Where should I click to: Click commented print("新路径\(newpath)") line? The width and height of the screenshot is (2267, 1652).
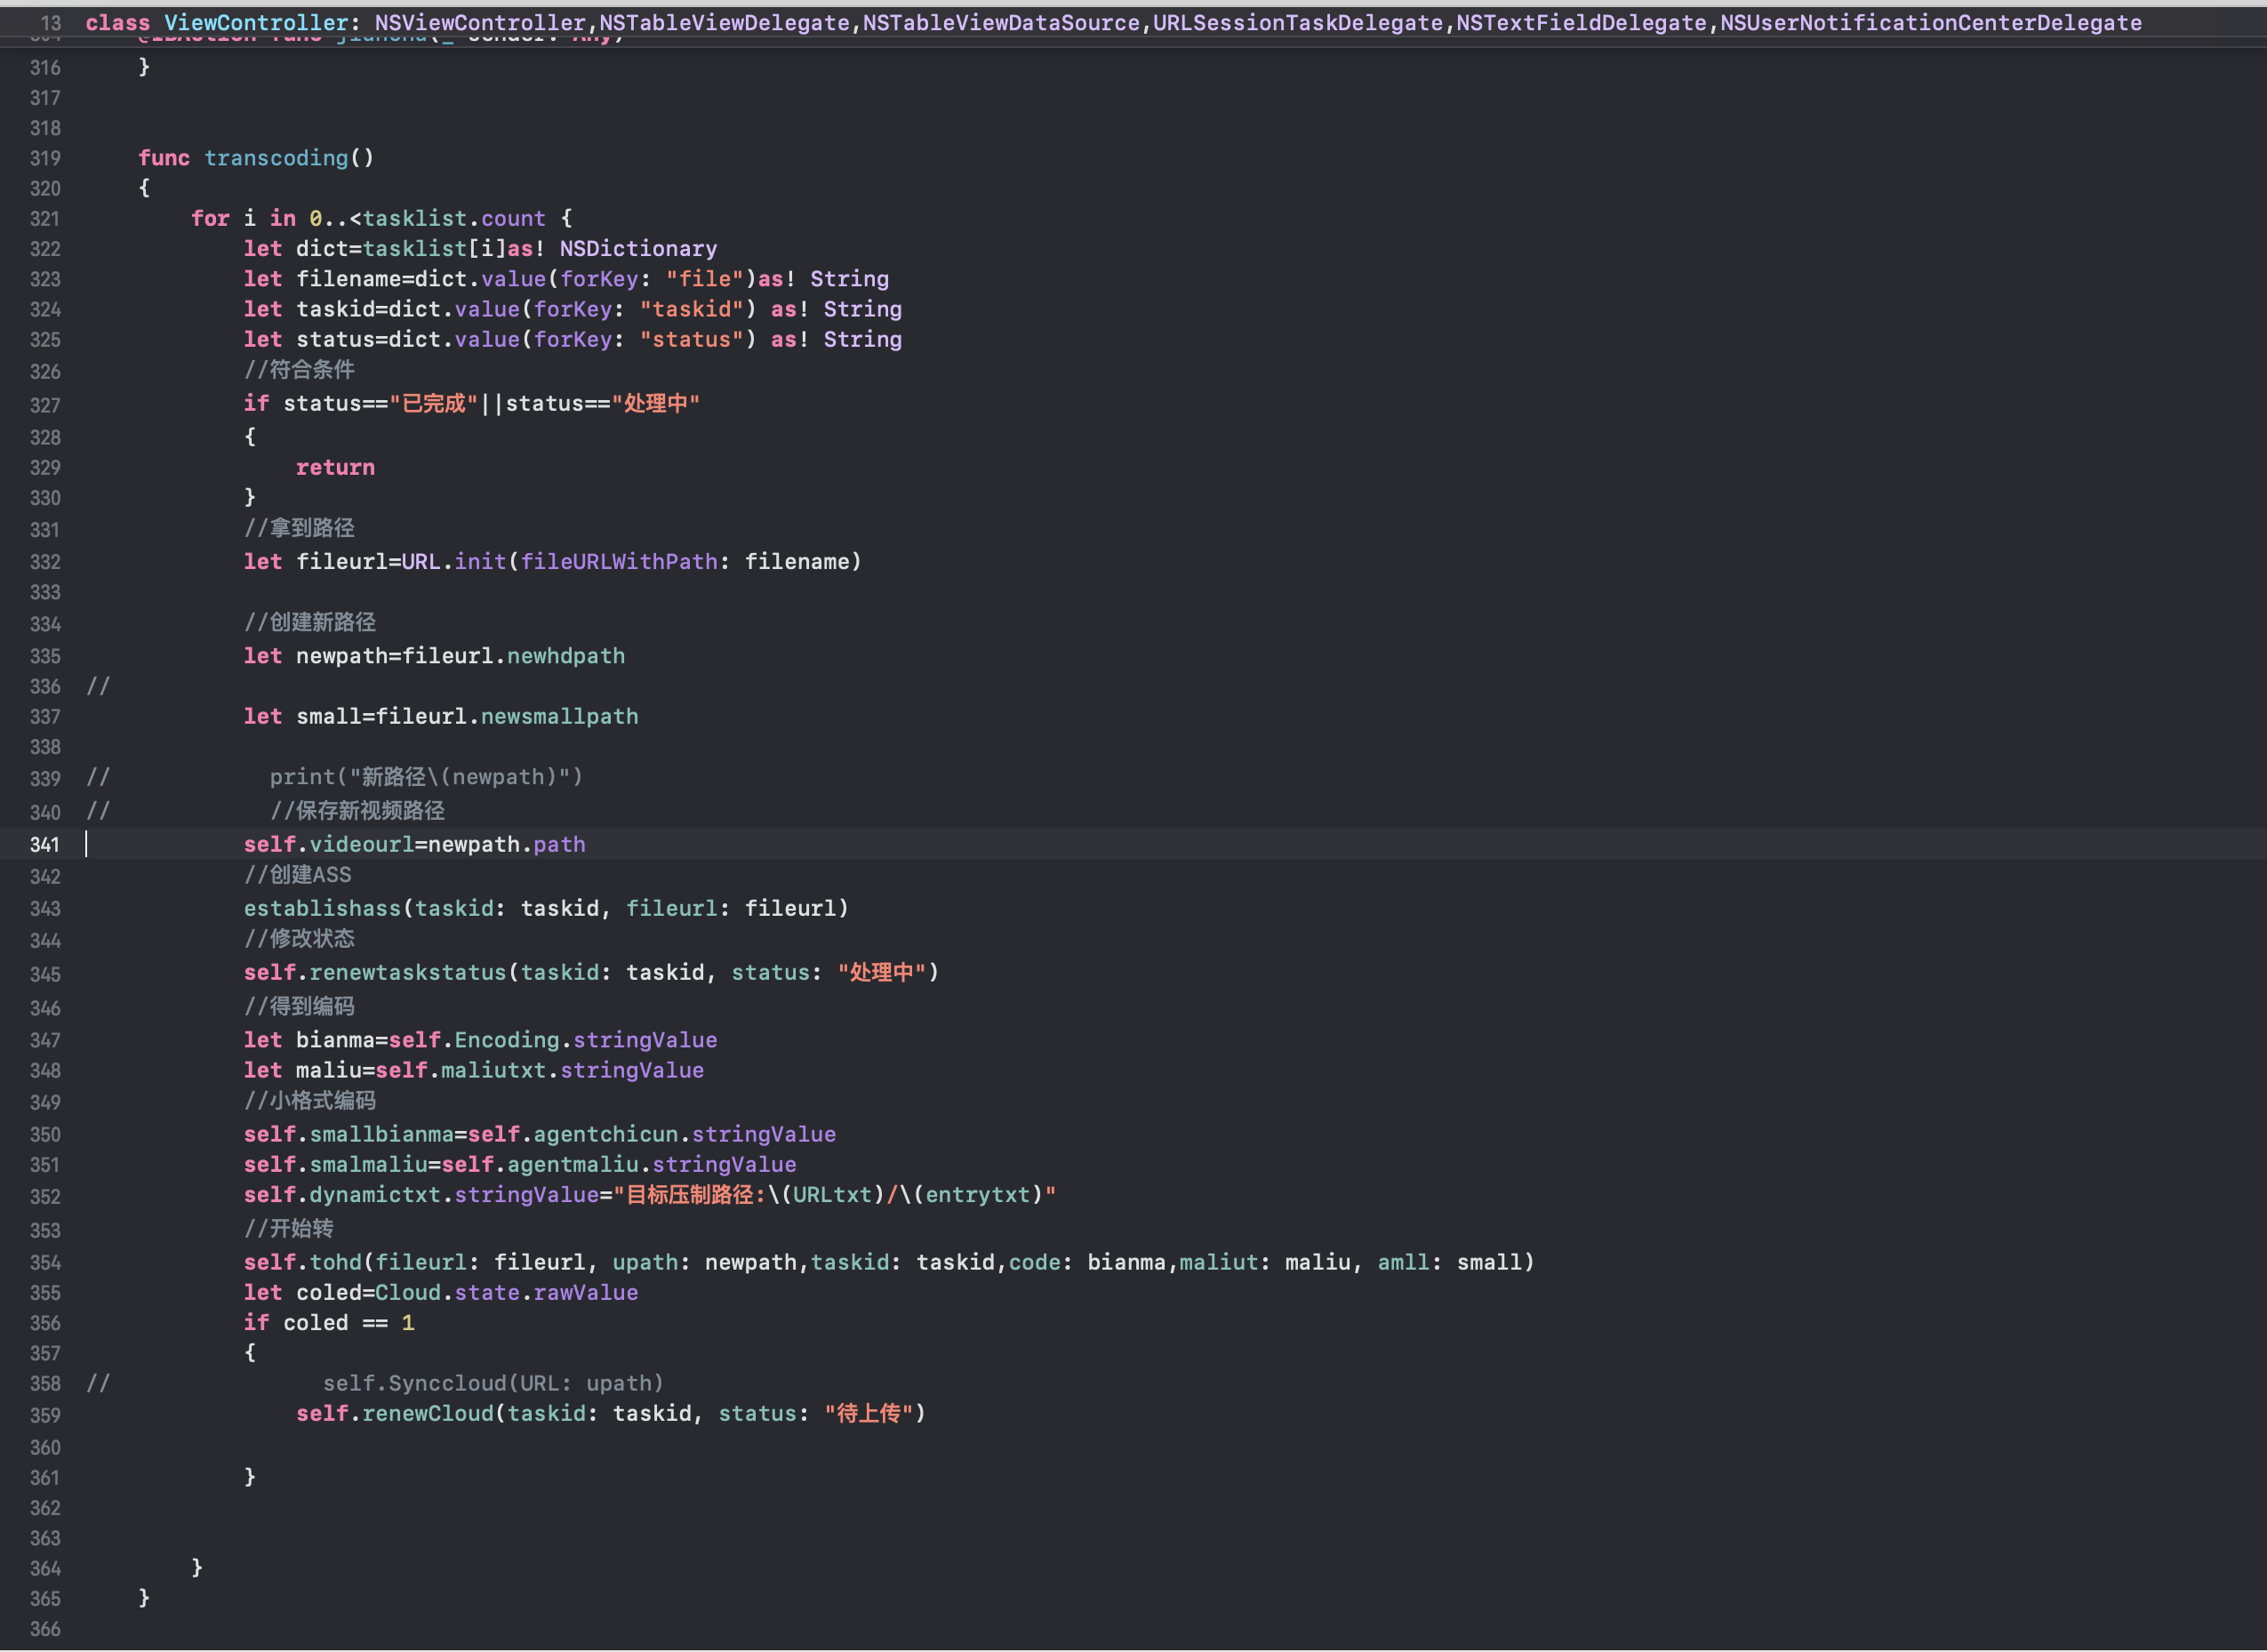(426, 777)
